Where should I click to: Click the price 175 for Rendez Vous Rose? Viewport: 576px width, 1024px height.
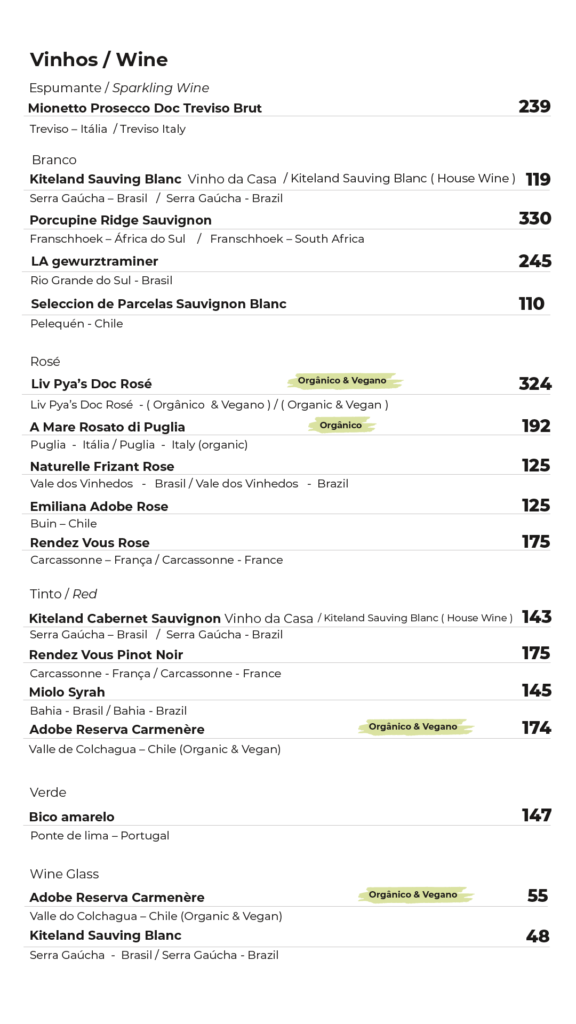click(x=536, y=542)
